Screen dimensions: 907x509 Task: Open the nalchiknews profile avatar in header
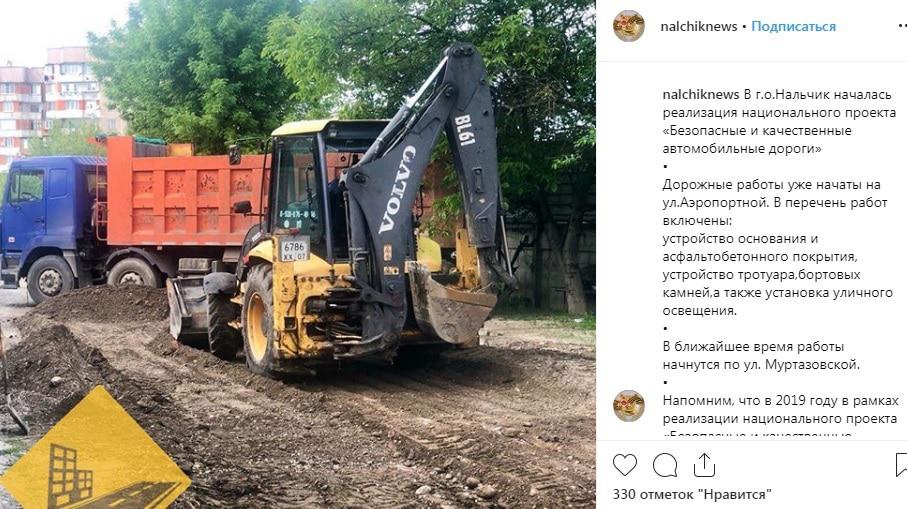point(629,26)
